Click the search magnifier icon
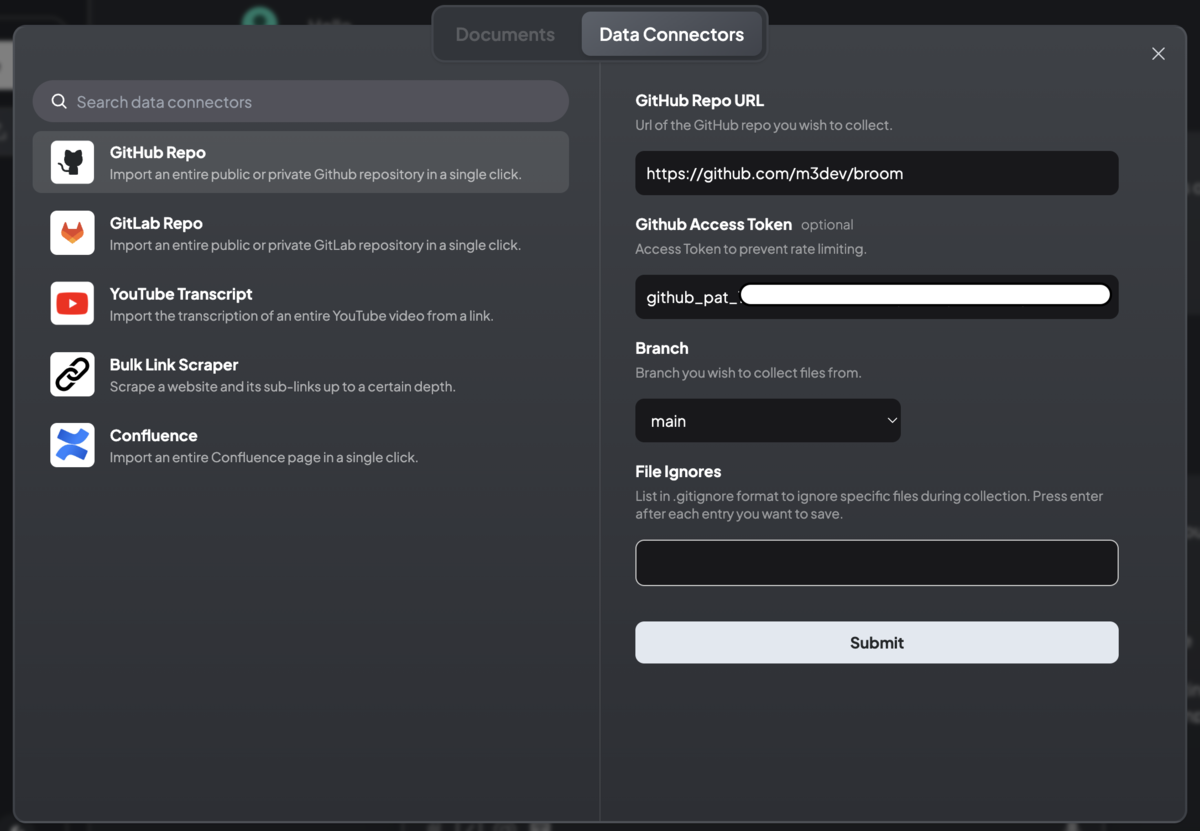The height and width of the screenshot is (831, 1200). pyautogui.click(x=59, y=102)
